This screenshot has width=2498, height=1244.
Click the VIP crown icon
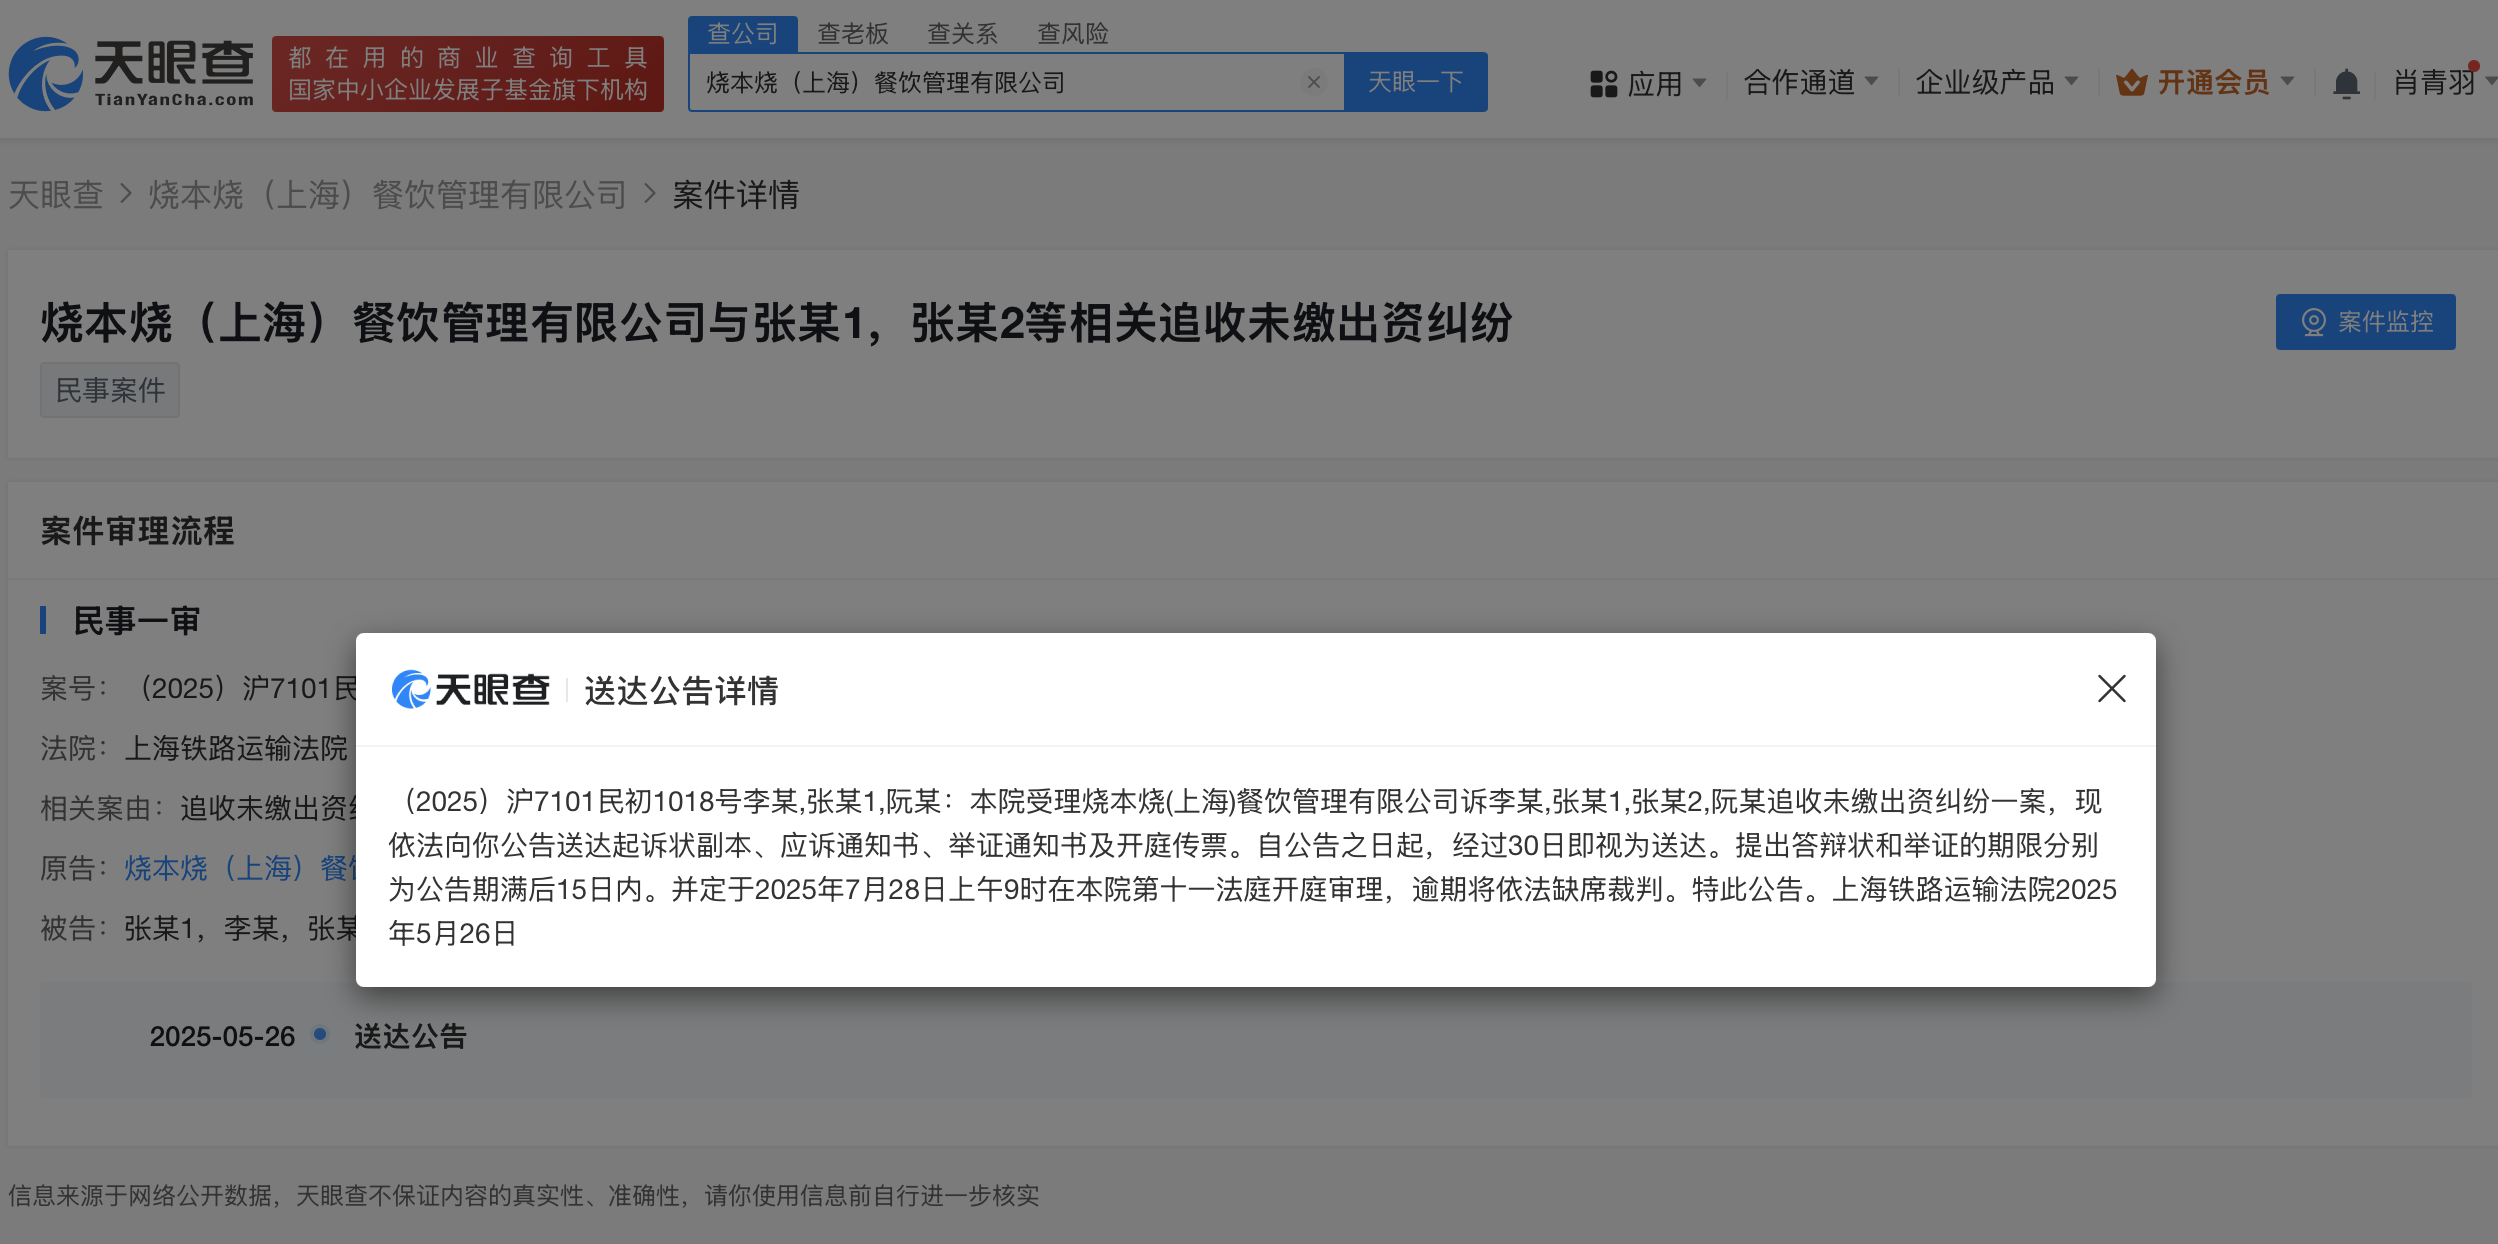pos(2131,83)
